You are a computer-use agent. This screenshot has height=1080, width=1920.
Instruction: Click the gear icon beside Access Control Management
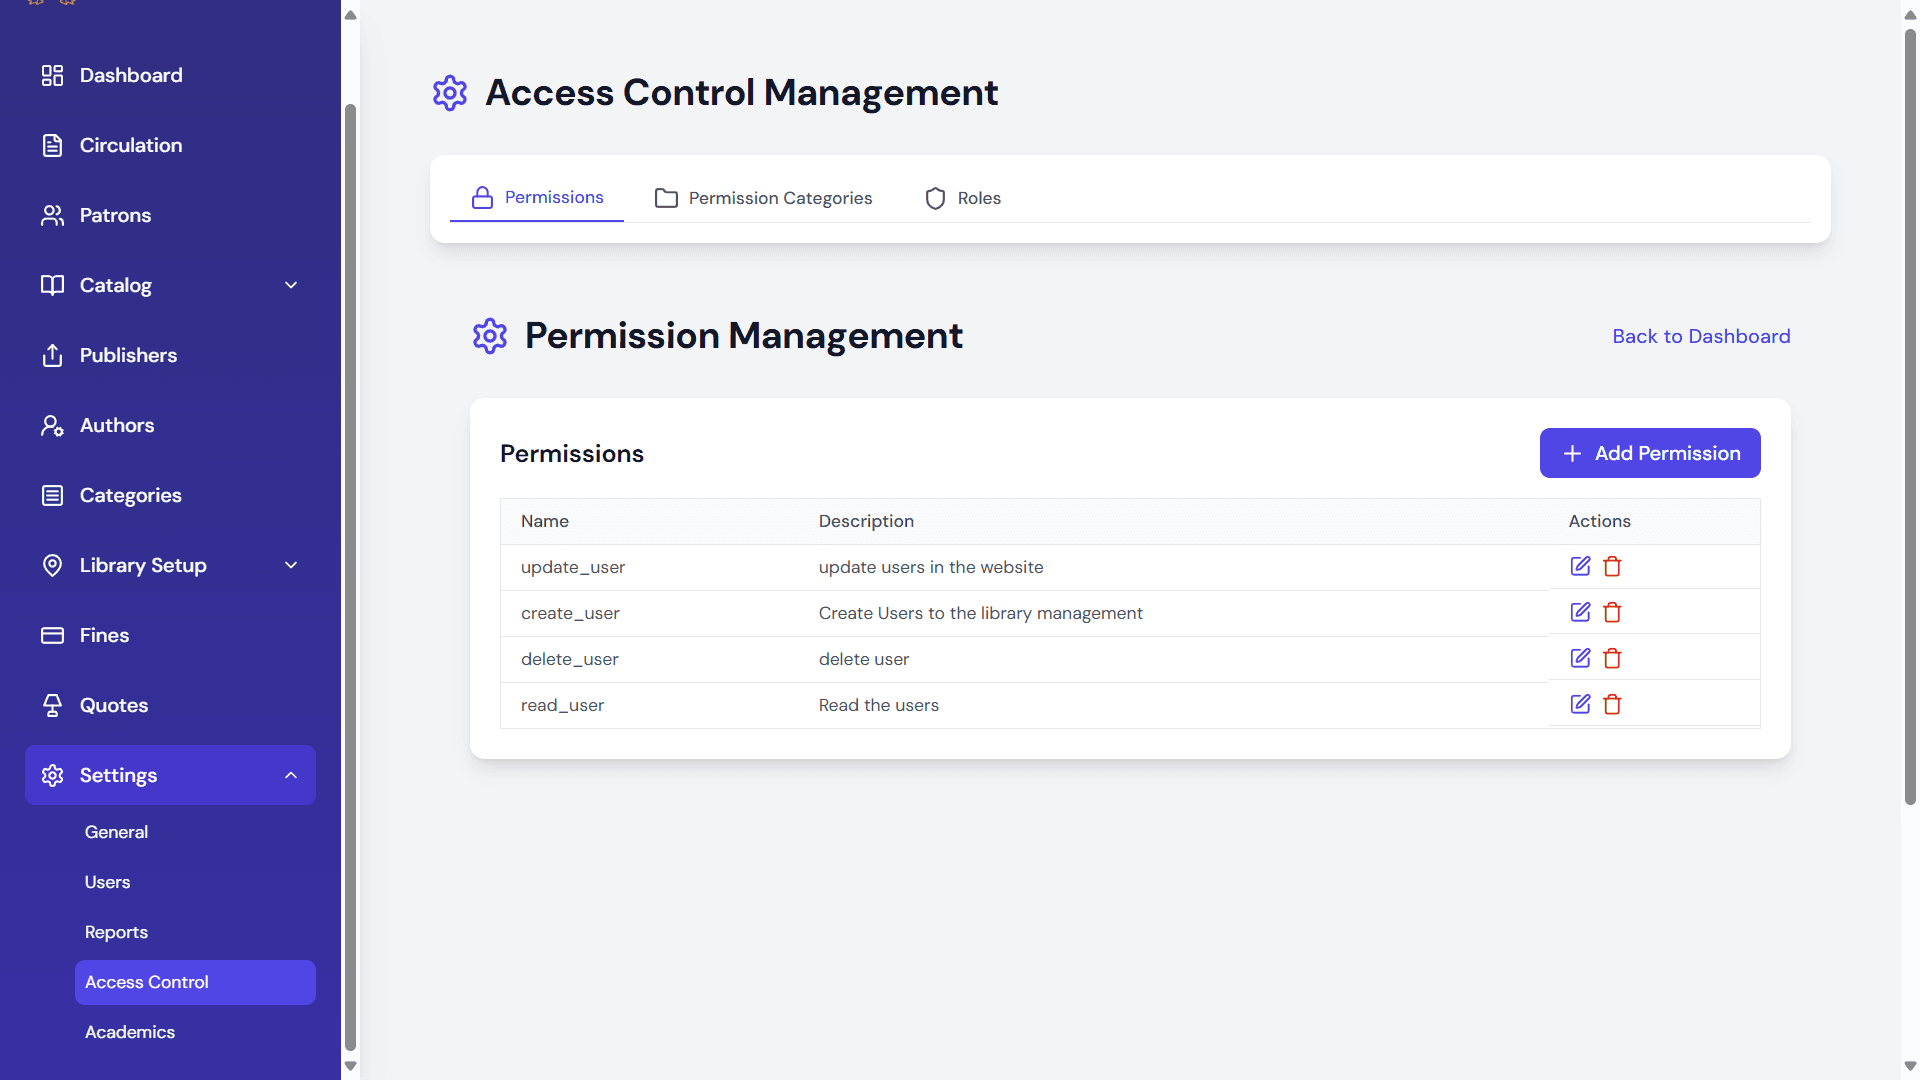(450, 93)
